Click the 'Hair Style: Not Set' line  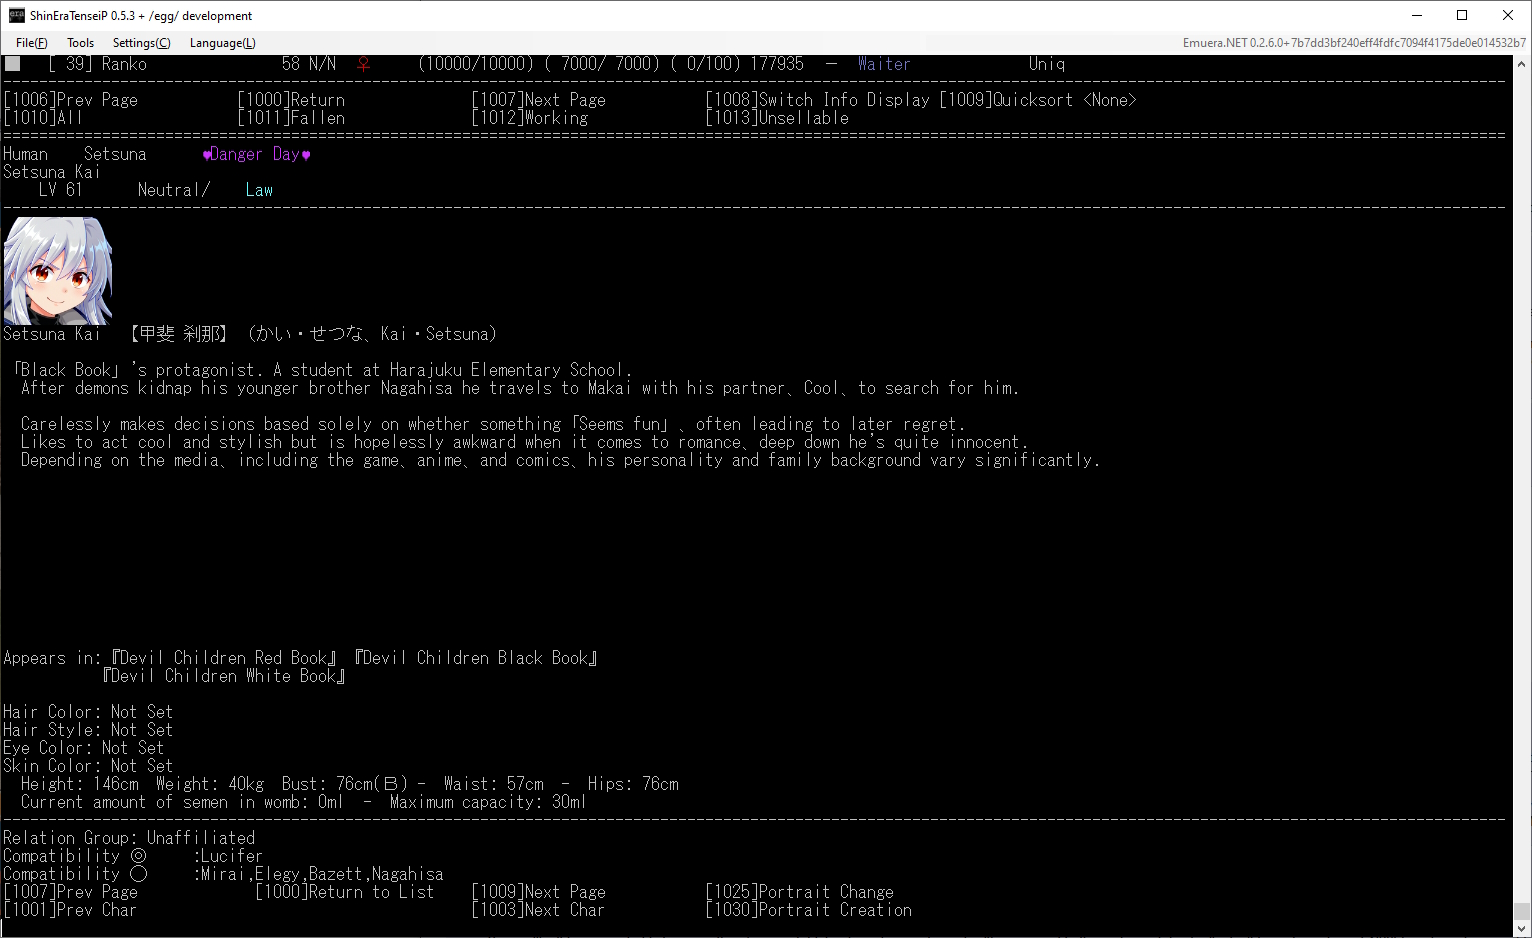coord(88,730)
